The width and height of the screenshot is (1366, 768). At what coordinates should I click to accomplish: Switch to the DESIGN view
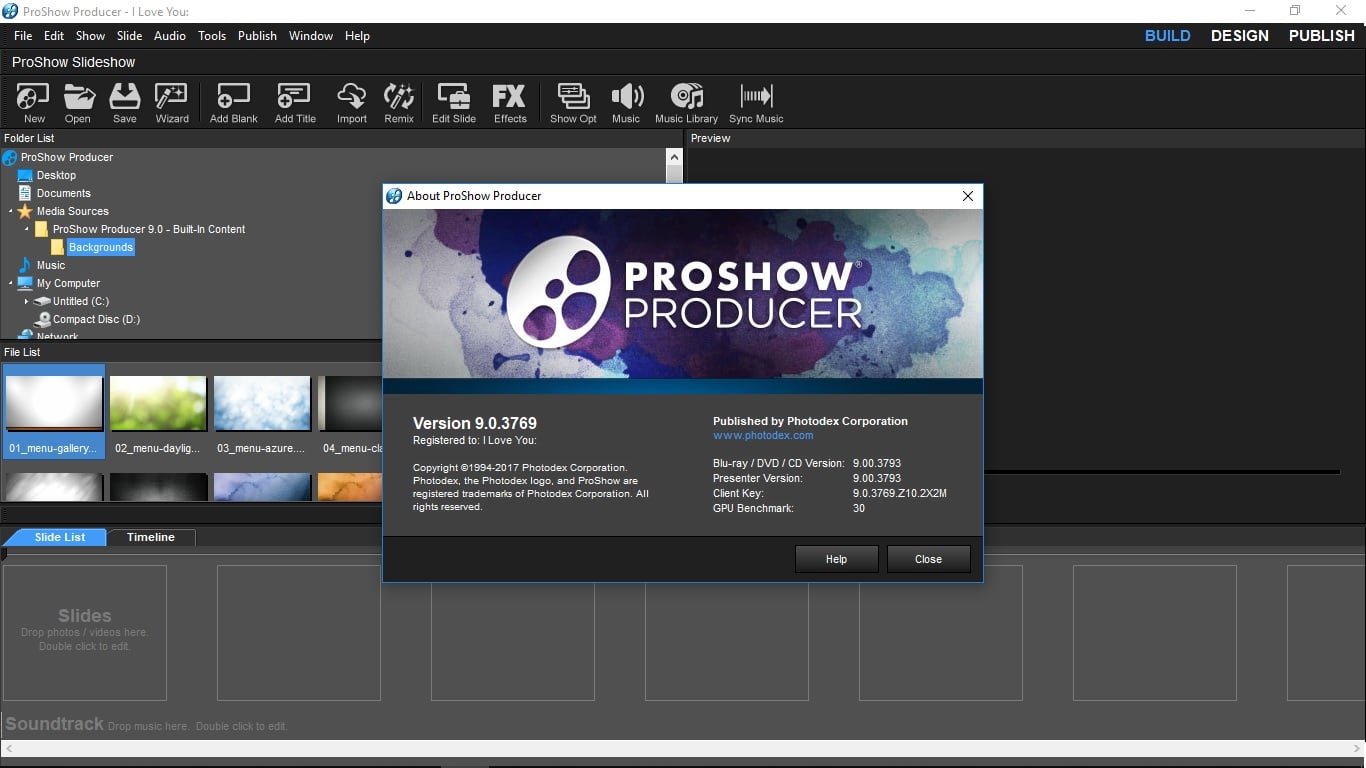click(1240, 35)
